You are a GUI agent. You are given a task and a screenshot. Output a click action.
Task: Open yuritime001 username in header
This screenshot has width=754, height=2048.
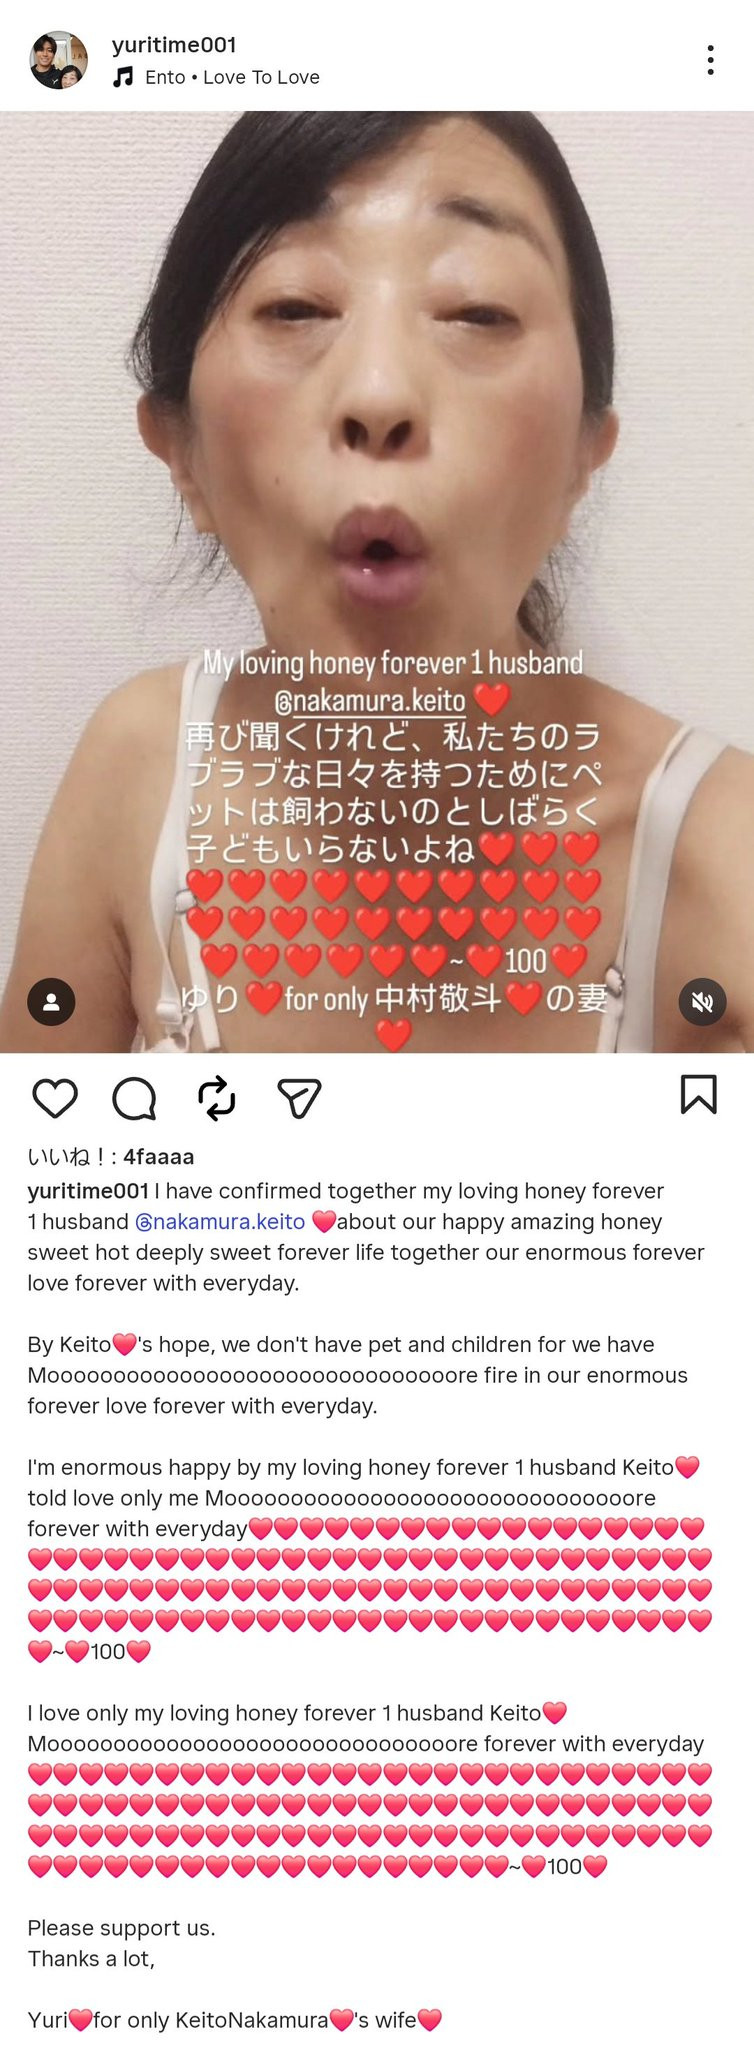tap(174, 45)
